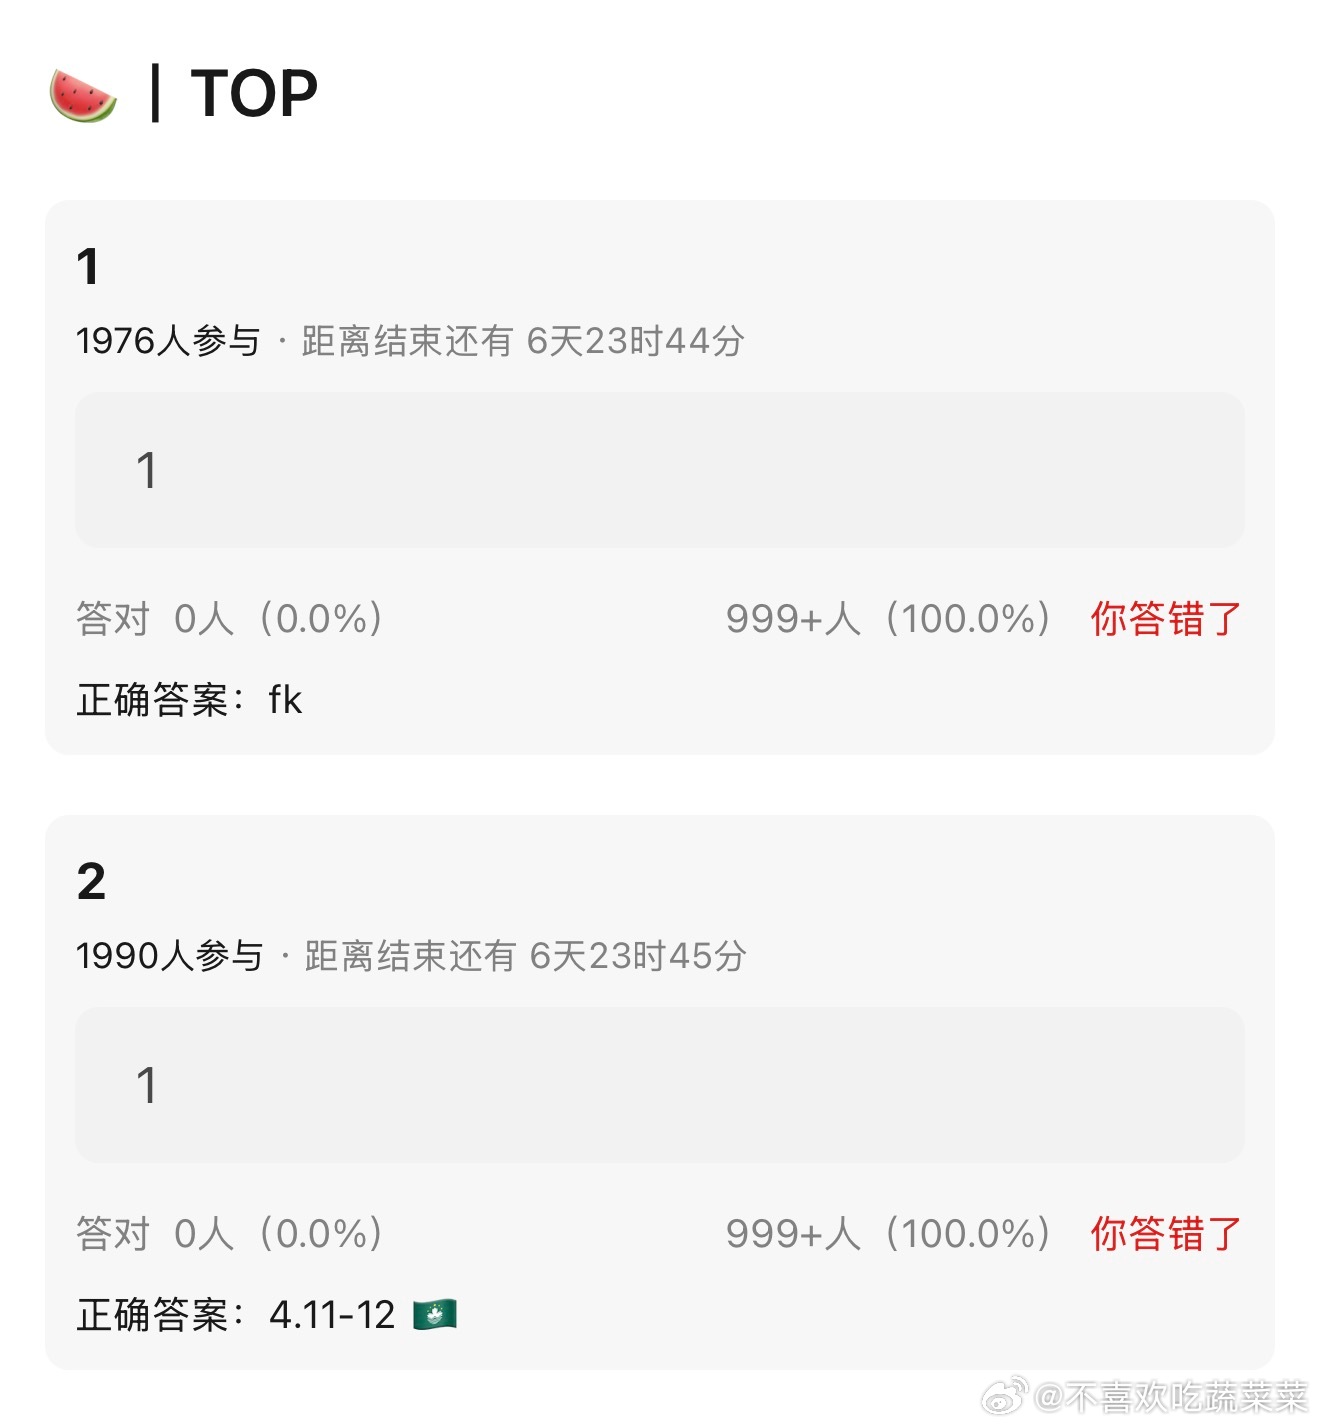Click the red 你答错了 label in question 1
This screenshot has height=1428, width=1320.
[x=1166, y=619]
